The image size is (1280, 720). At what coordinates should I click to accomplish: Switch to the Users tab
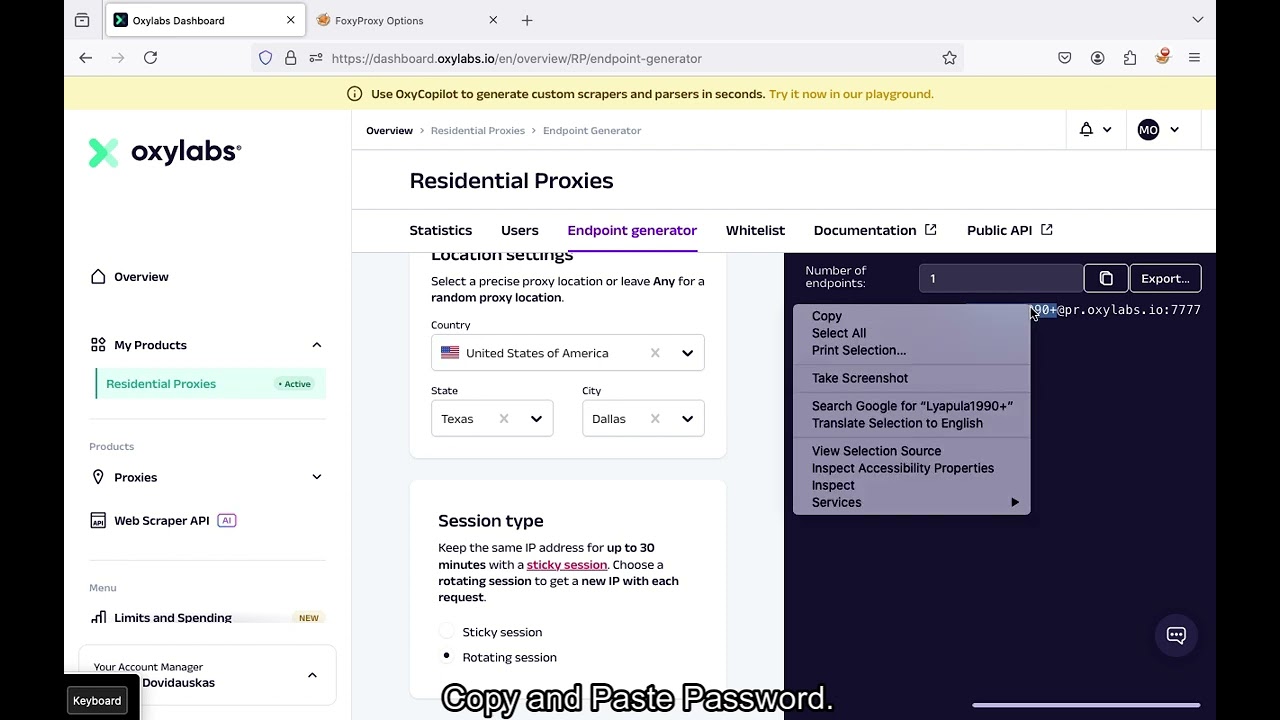(x=519, y=230)
